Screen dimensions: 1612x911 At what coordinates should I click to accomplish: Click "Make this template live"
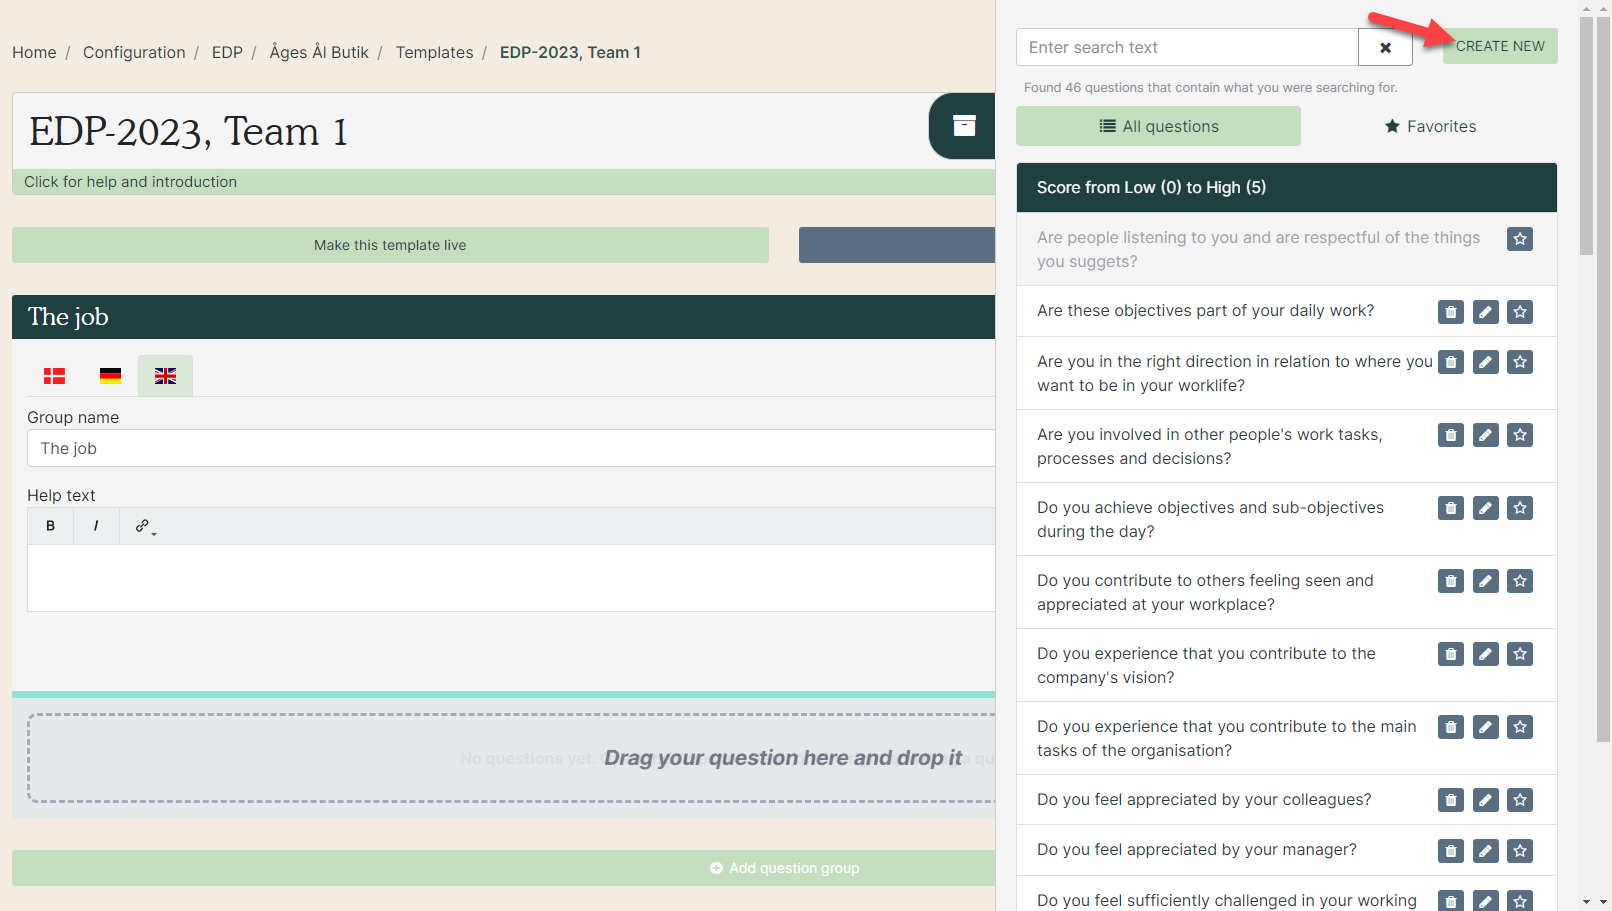(x=390, y=245)
